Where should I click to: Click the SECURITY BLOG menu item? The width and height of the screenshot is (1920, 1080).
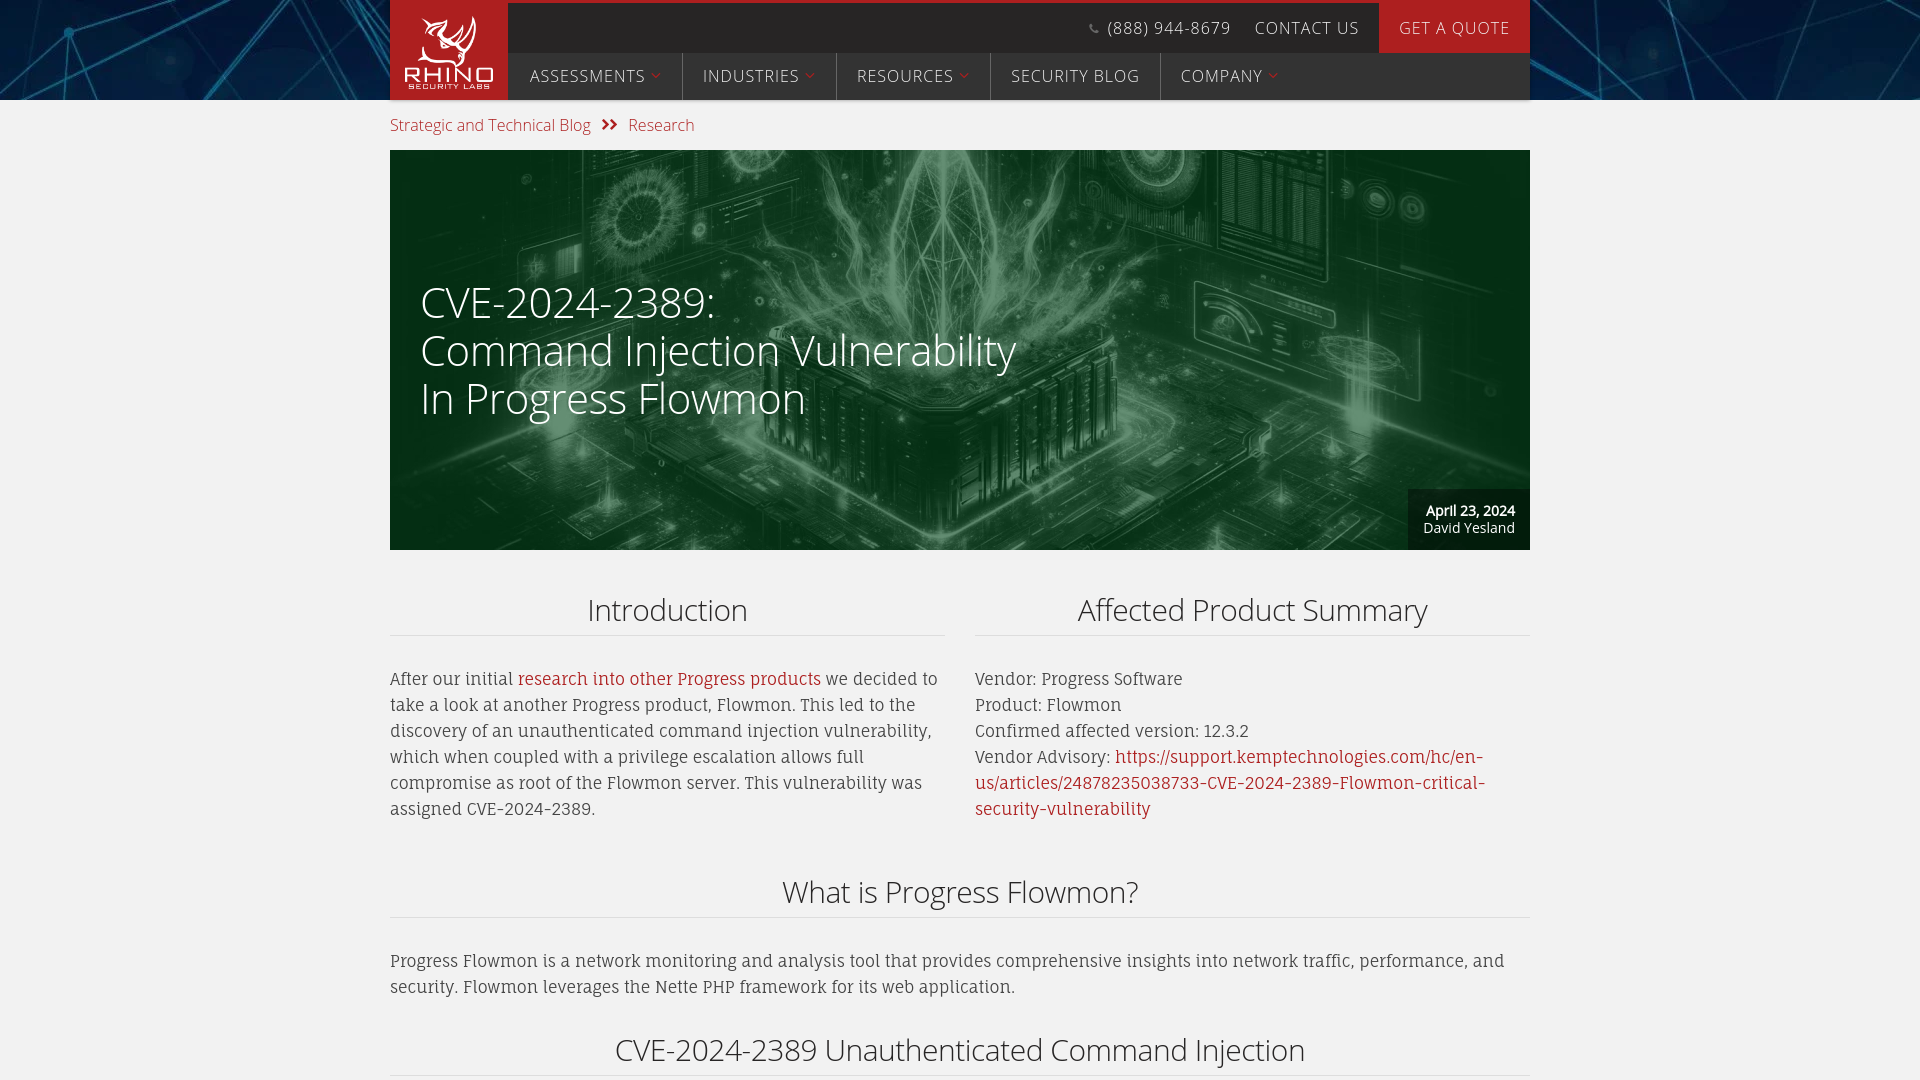click(x=1075, y=75)
